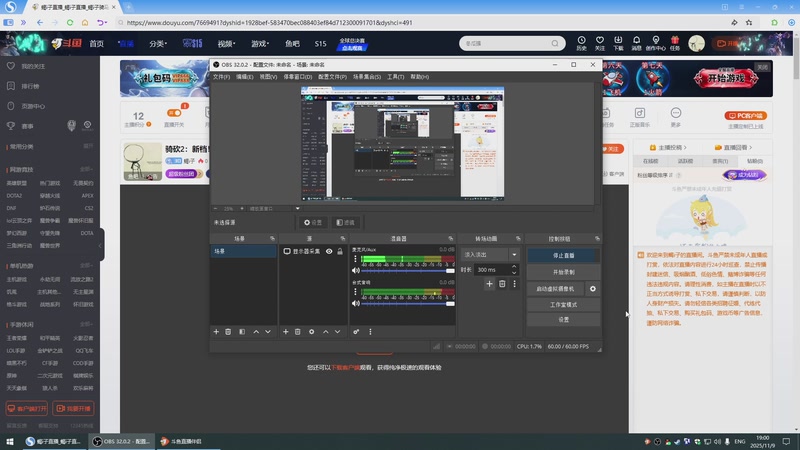Toggle the Douyu live stream switch
Viewport: 800px width, 450px height.
pyautogui.click(x=174, y=113)
